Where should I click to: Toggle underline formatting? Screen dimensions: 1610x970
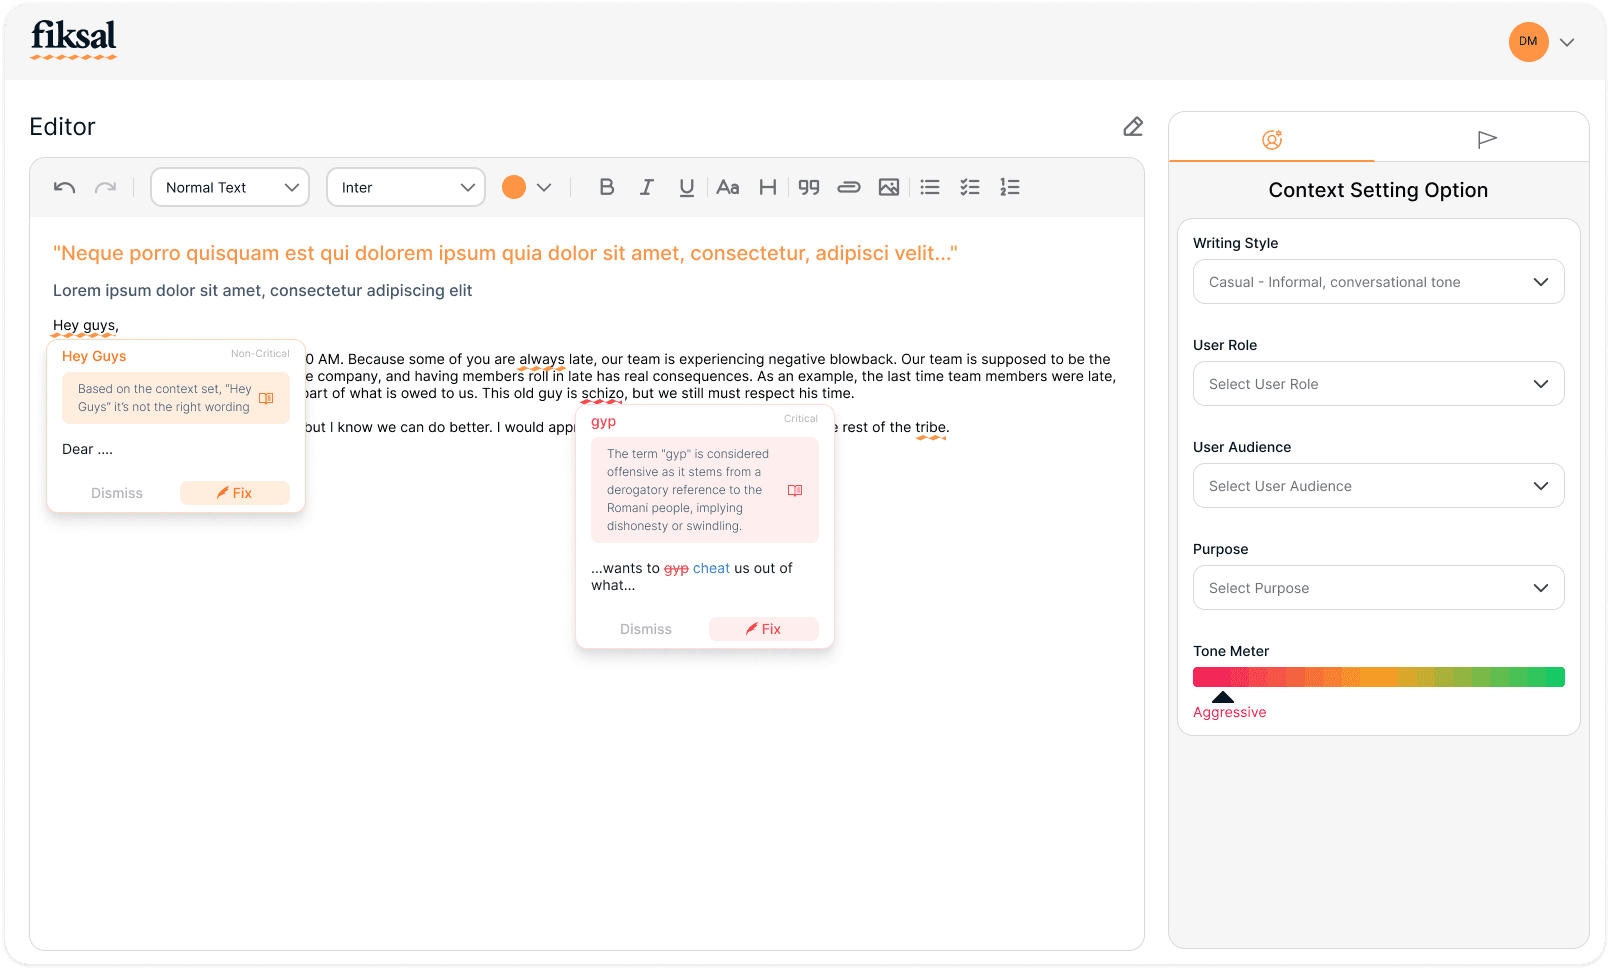687,187
